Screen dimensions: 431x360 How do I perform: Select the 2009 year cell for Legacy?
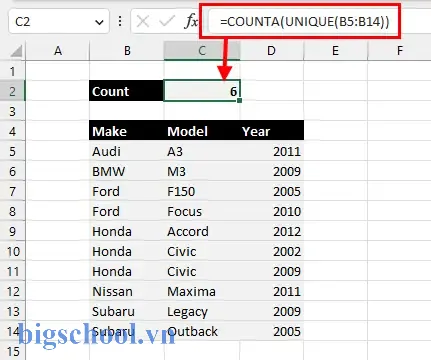coord(272,311)
